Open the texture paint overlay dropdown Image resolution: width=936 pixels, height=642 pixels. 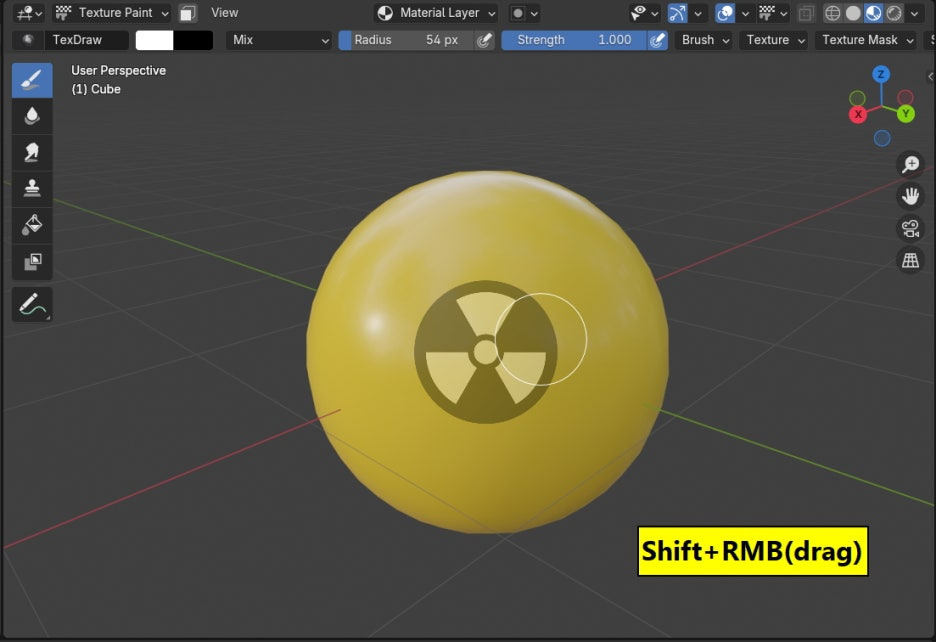click(x=772, y=13)
